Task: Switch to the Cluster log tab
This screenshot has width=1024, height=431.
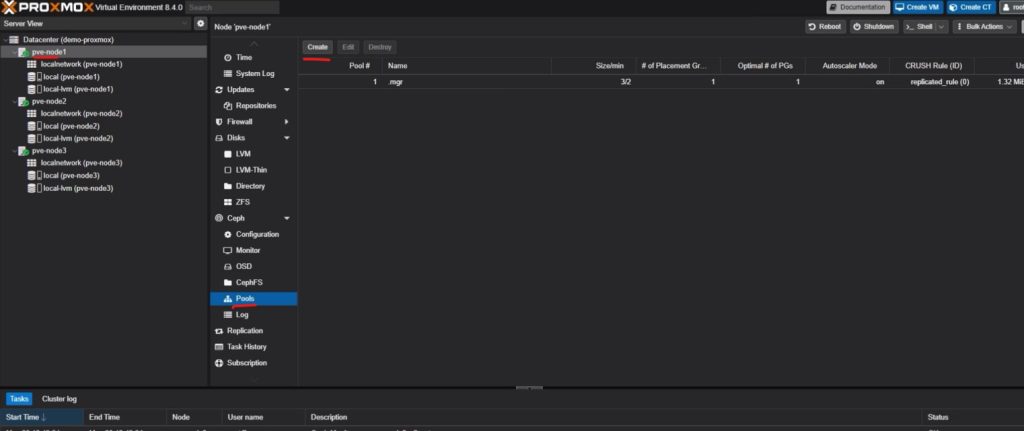Action: point(59,399)
